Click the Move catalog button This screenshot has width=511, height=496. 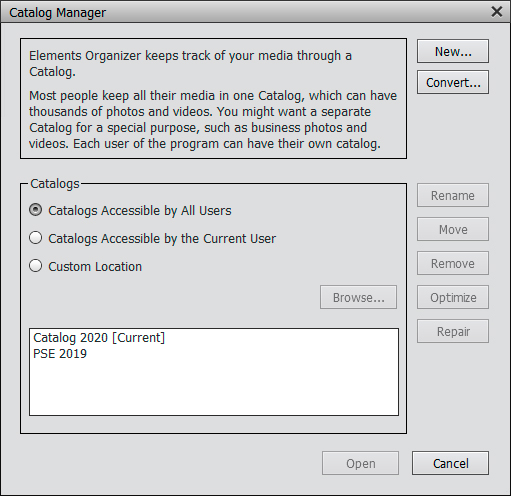coord(453,229)
